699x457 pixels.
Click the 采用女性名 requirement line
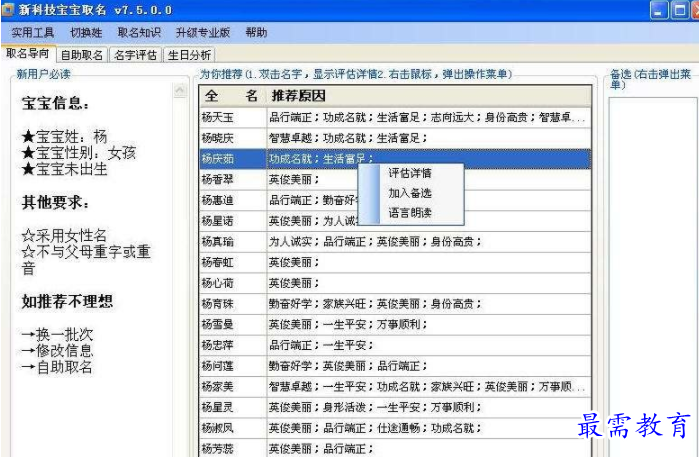(x=64, y=235)
